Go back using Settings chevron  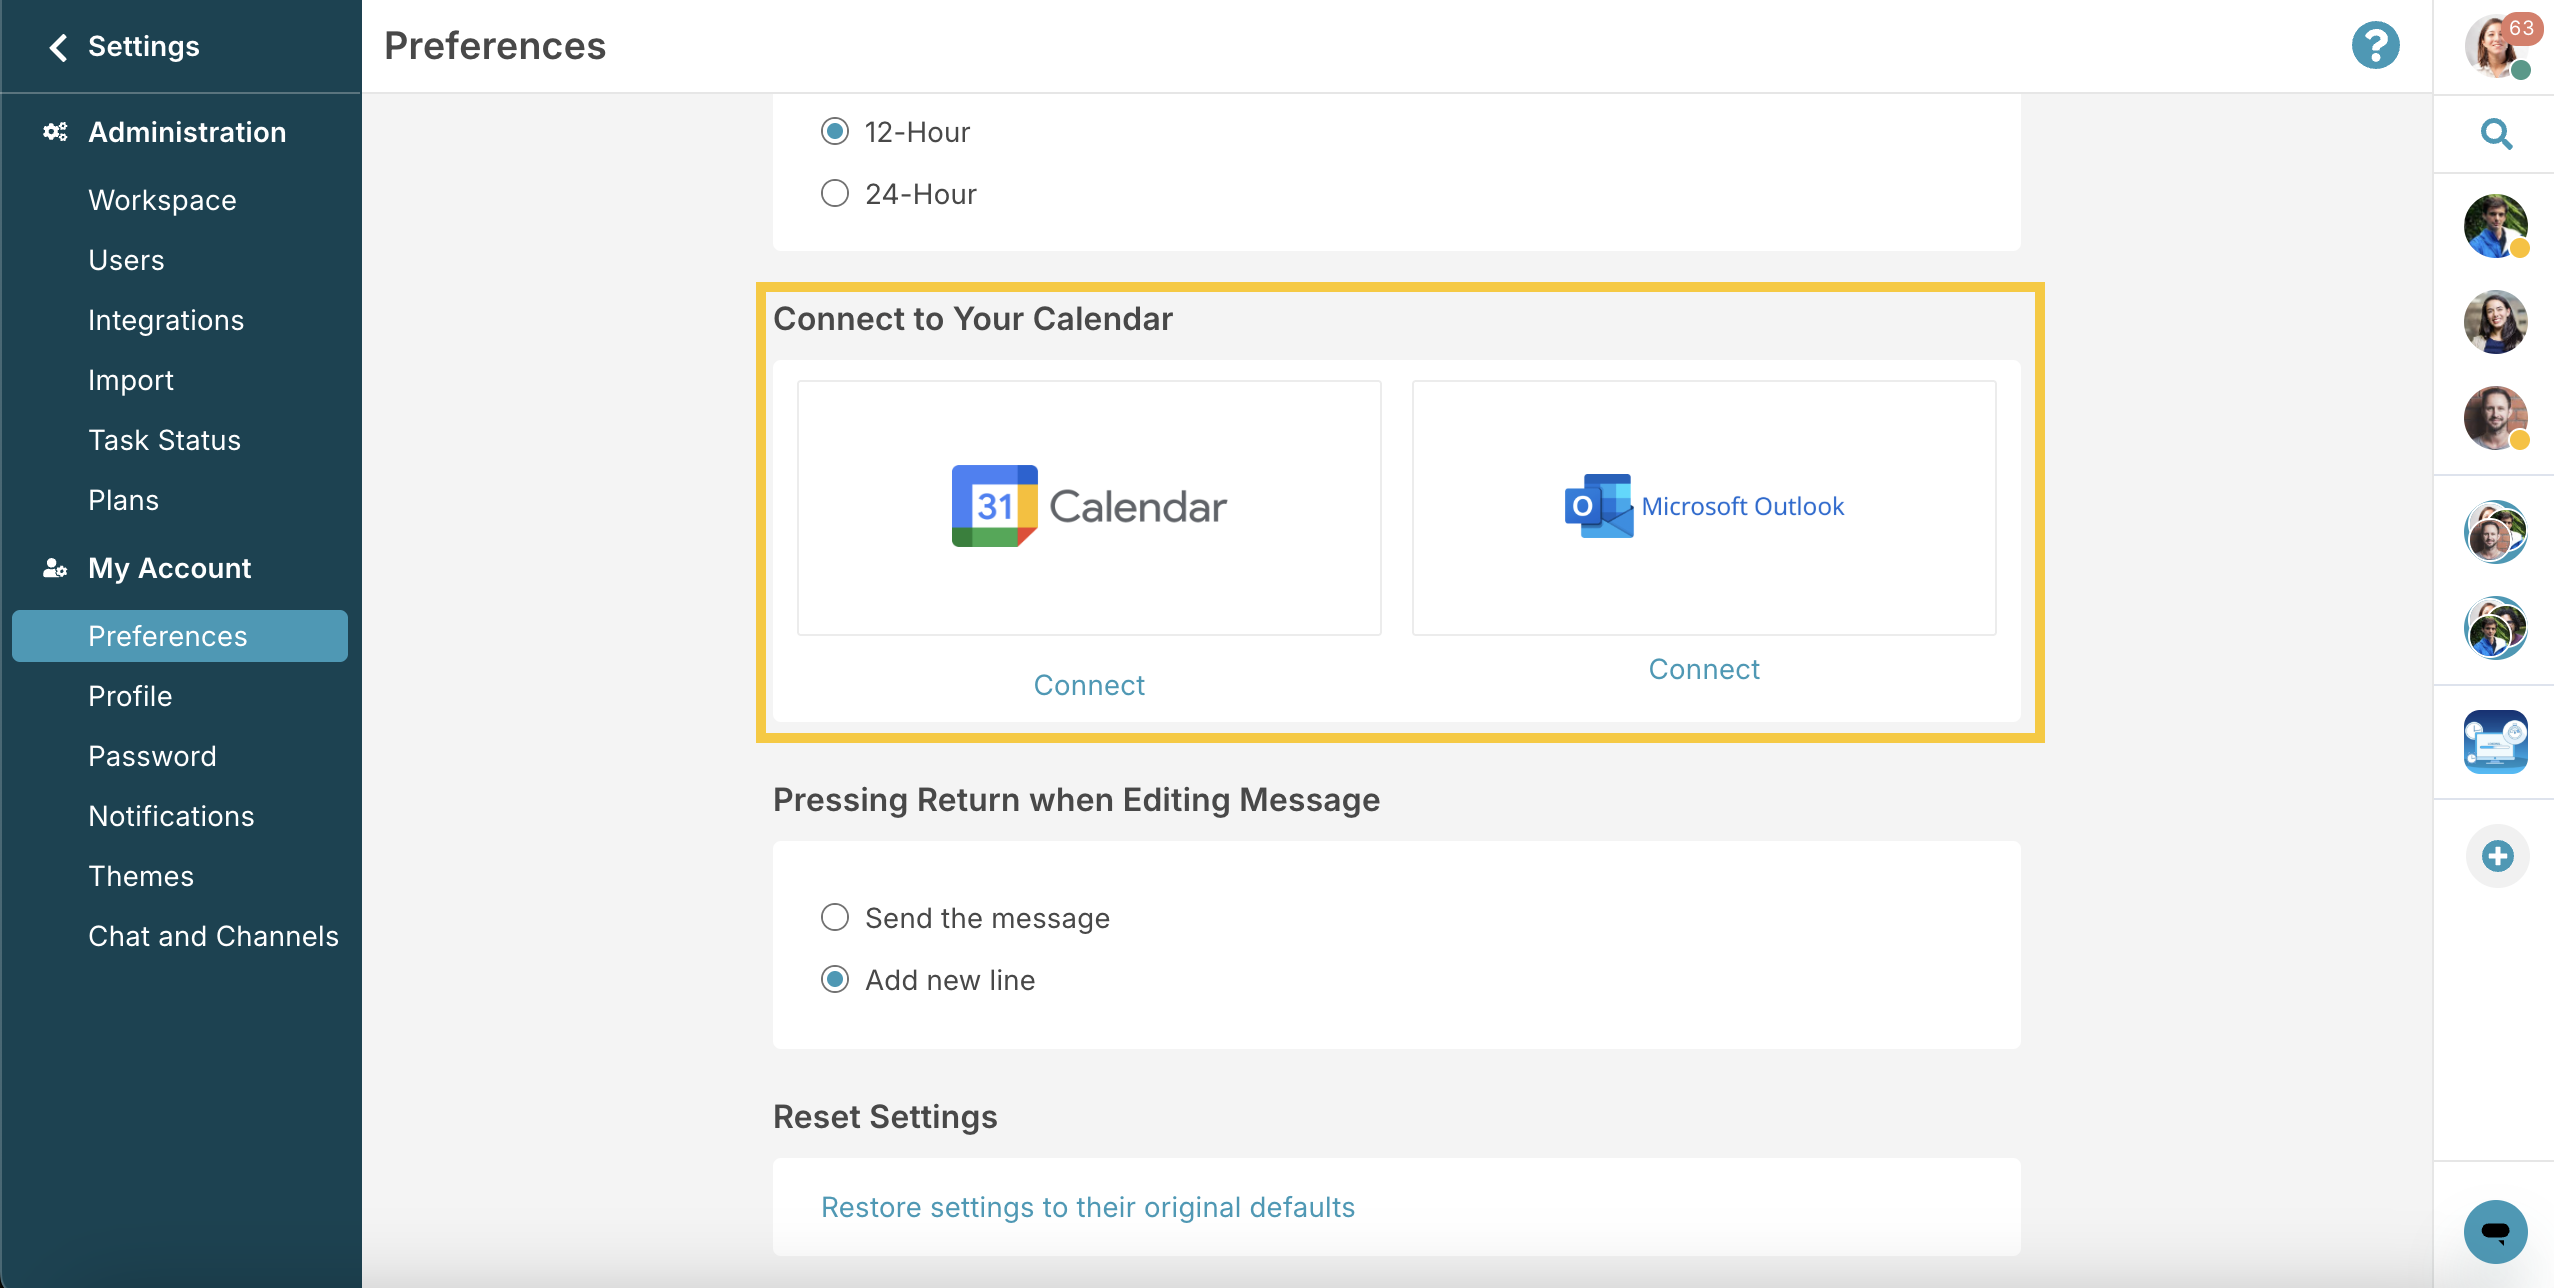58,47
